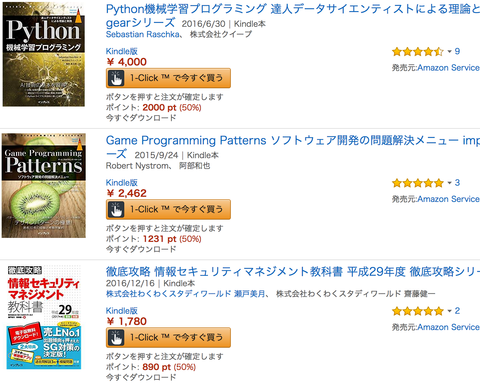Buy the Python machine learning book with 1-Click

tap(168, 78)
